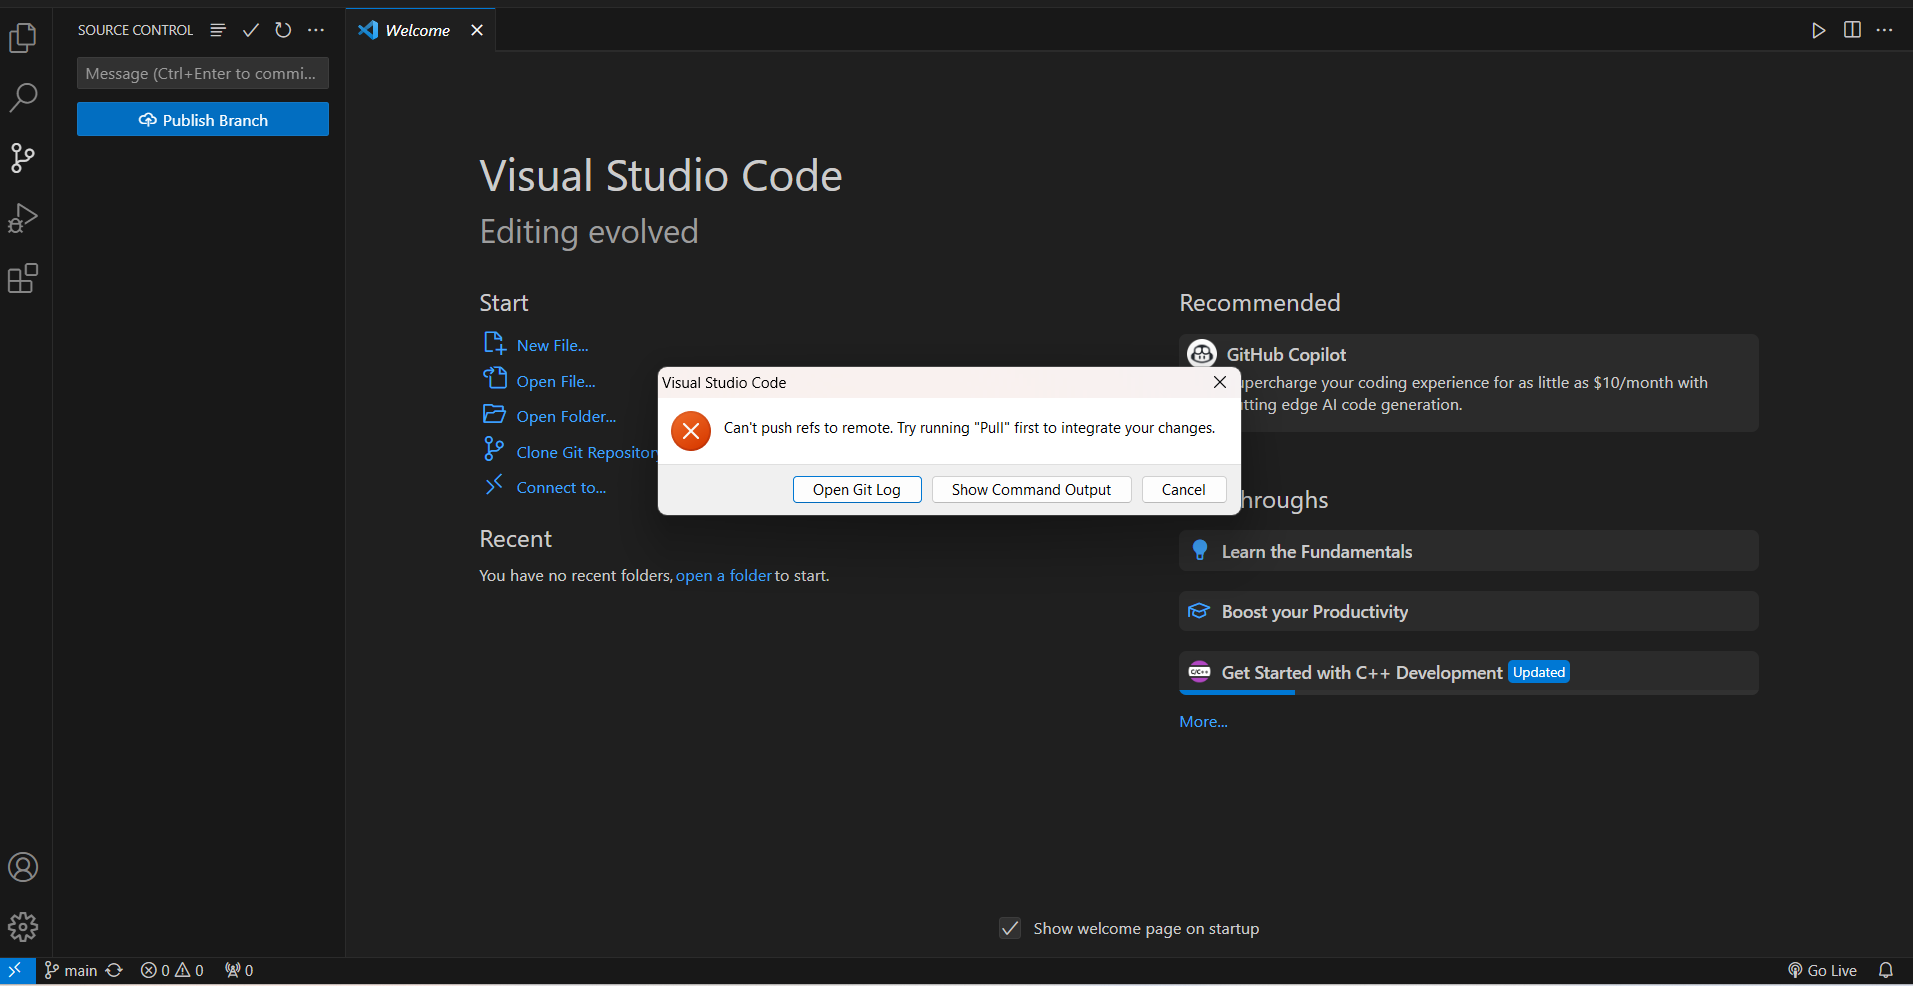The width and height of the screenshot is (1913, 986).
Task: Click Show Command Output button
Action: (1031, 489)
